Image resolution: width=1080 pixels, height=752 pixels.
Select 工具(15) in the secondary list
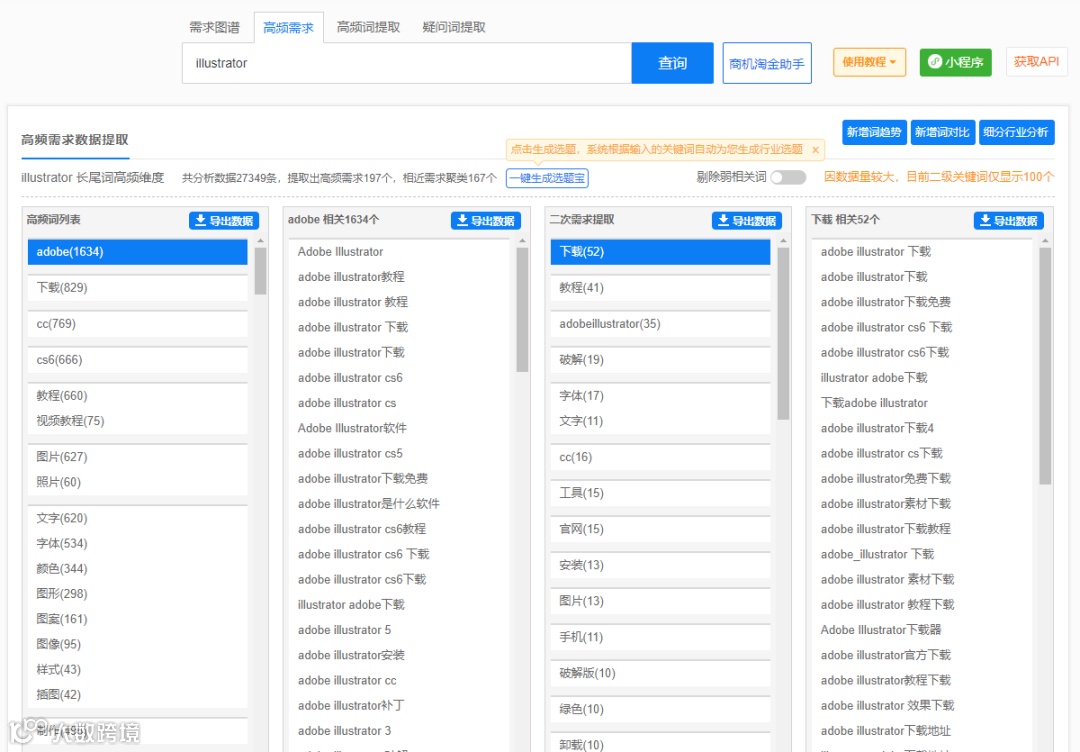(661, 493)
